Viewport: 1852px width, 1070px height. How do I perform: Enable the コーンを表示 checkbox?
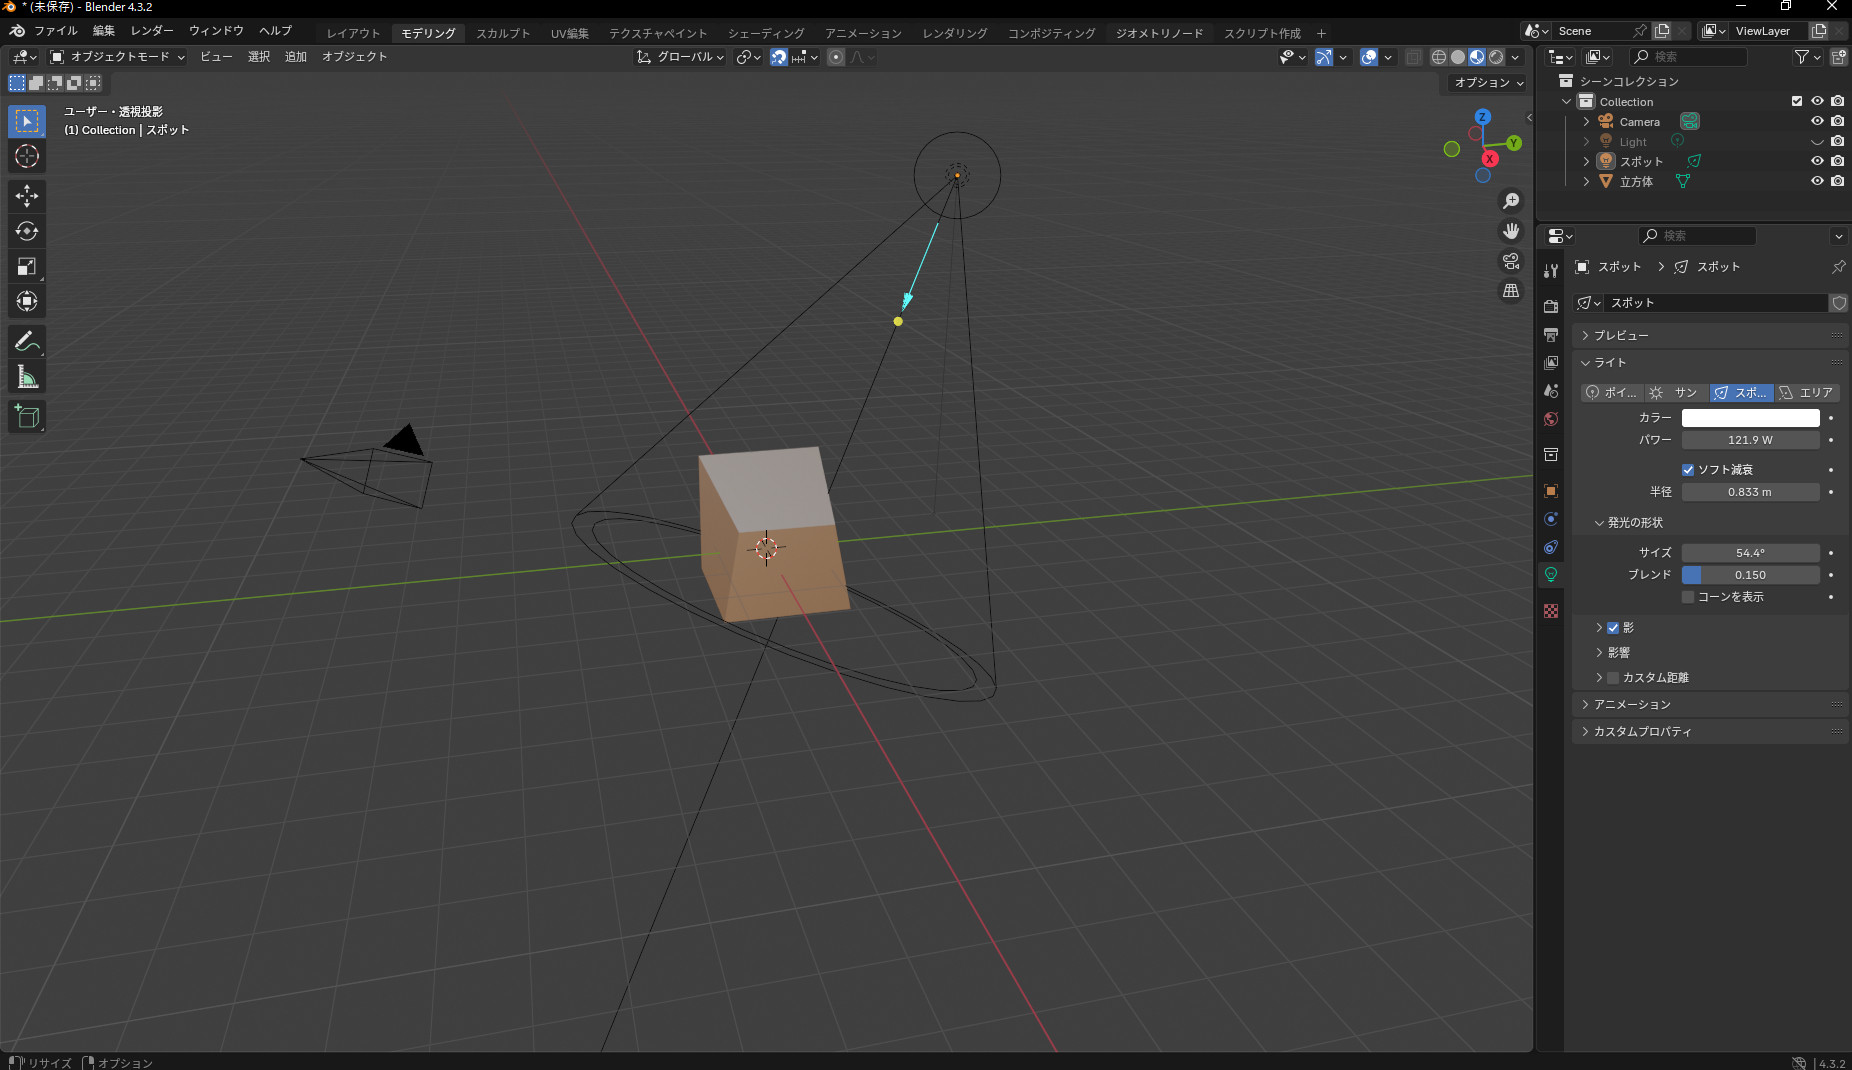(1688, 597)
